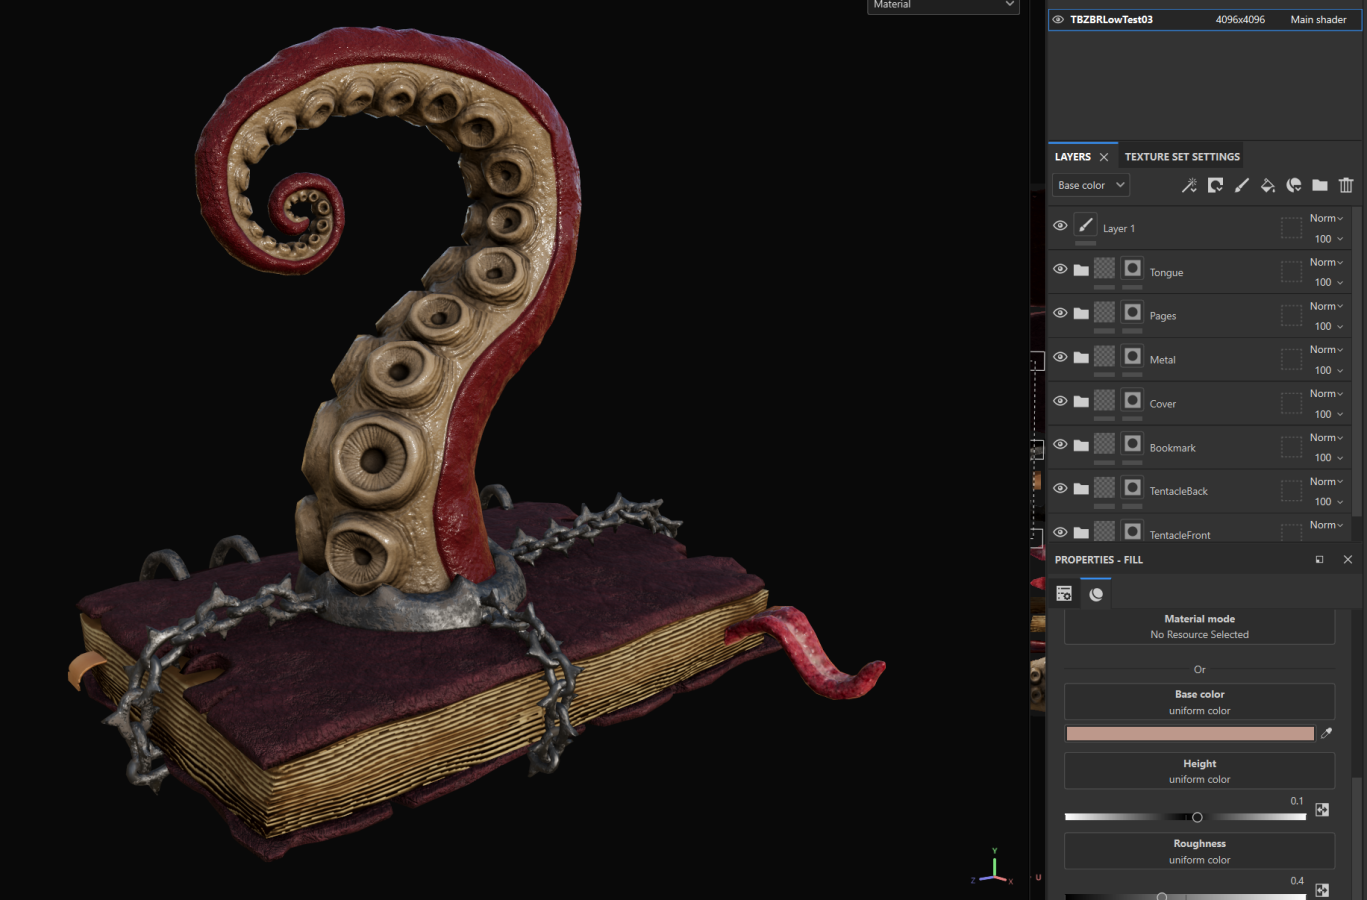Toggle visibility of the Metal folder
1367x900 pixels.
[x=1060, y=357]
